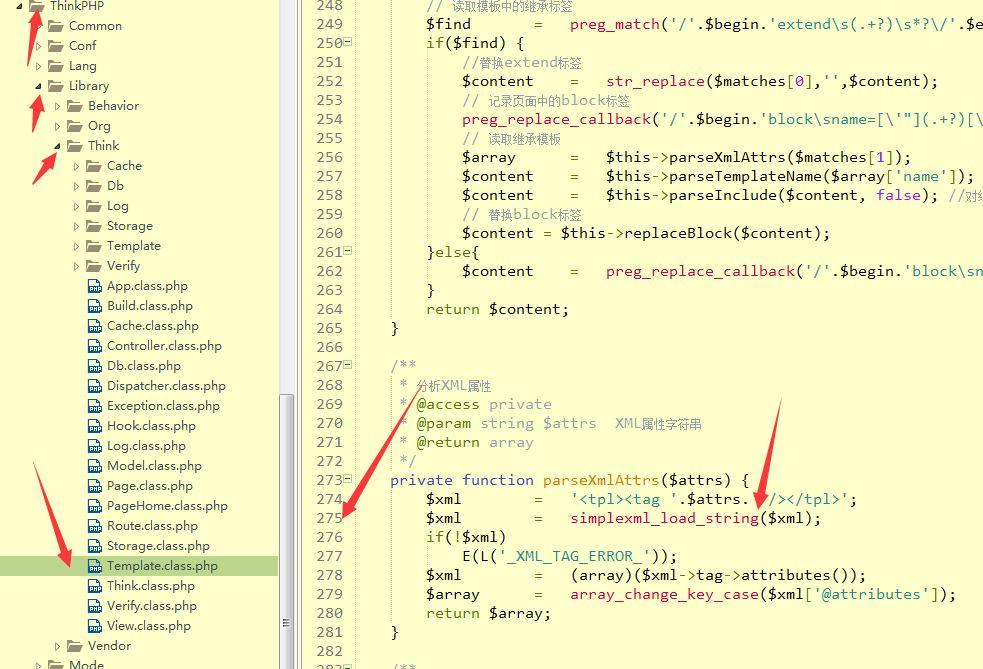
Task: Click the Behavior folder icon
Action: (x=74, y=106)
